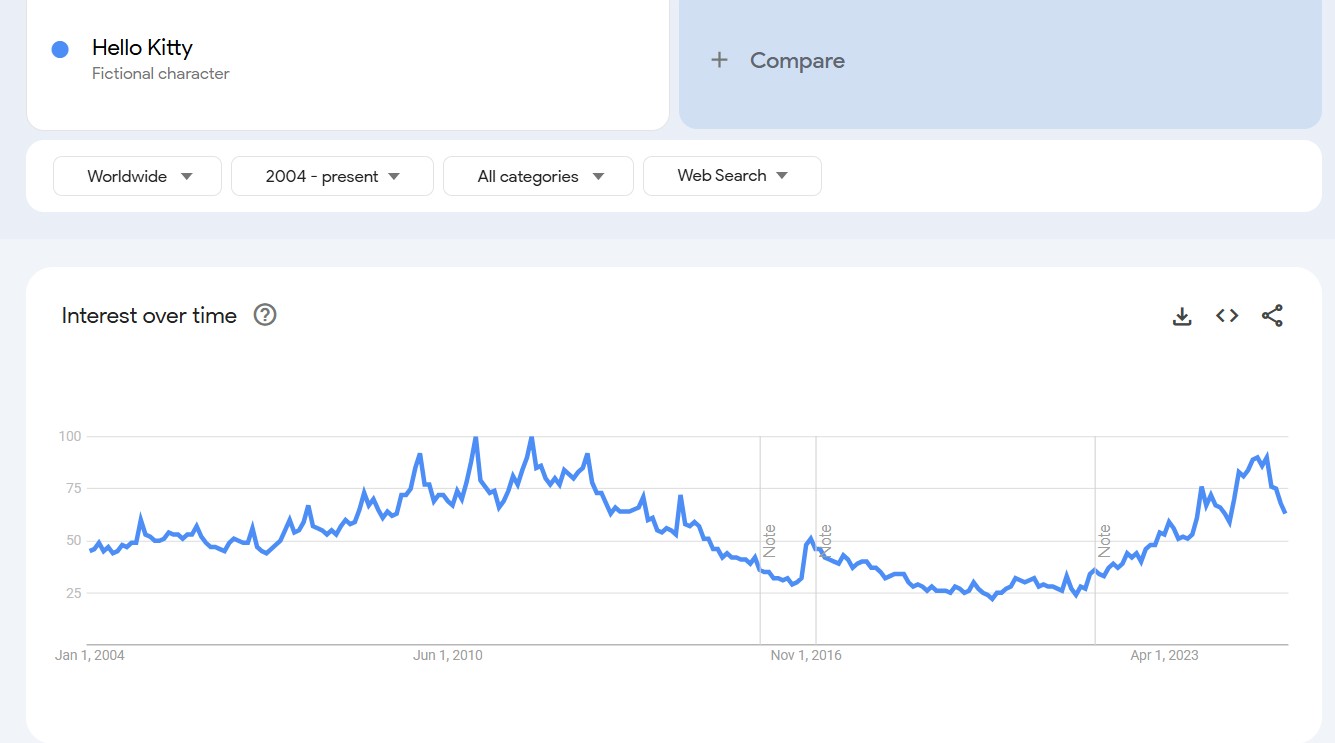This screenshot has height=743, width=1335.
Task: Click the Interest over time heading
Action: pyautogui.click(x=149, y=316)
